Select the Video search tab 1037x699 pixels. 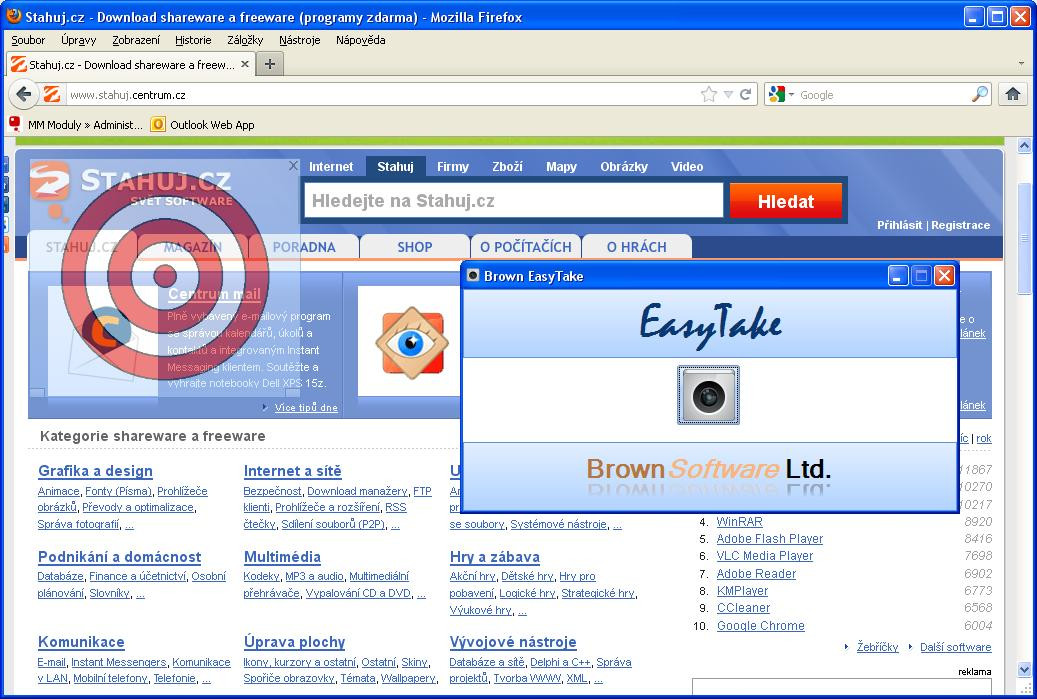pyautogui.click(x=686, y=167)
